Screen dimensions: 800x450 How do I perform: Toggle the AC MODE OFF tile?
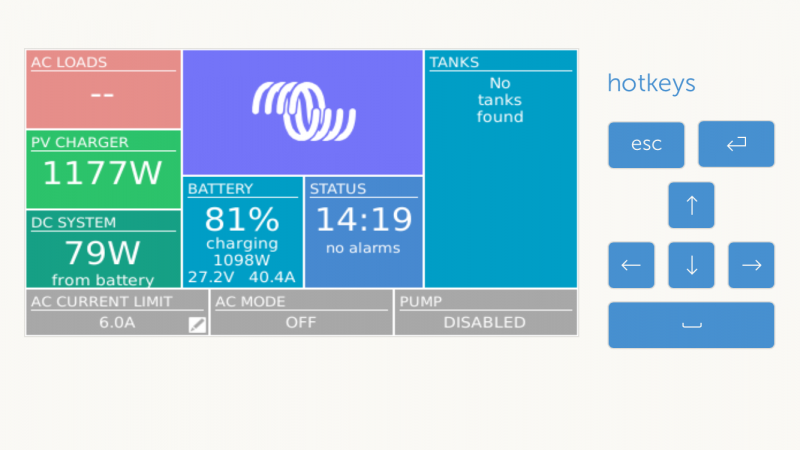pos(301,312)
